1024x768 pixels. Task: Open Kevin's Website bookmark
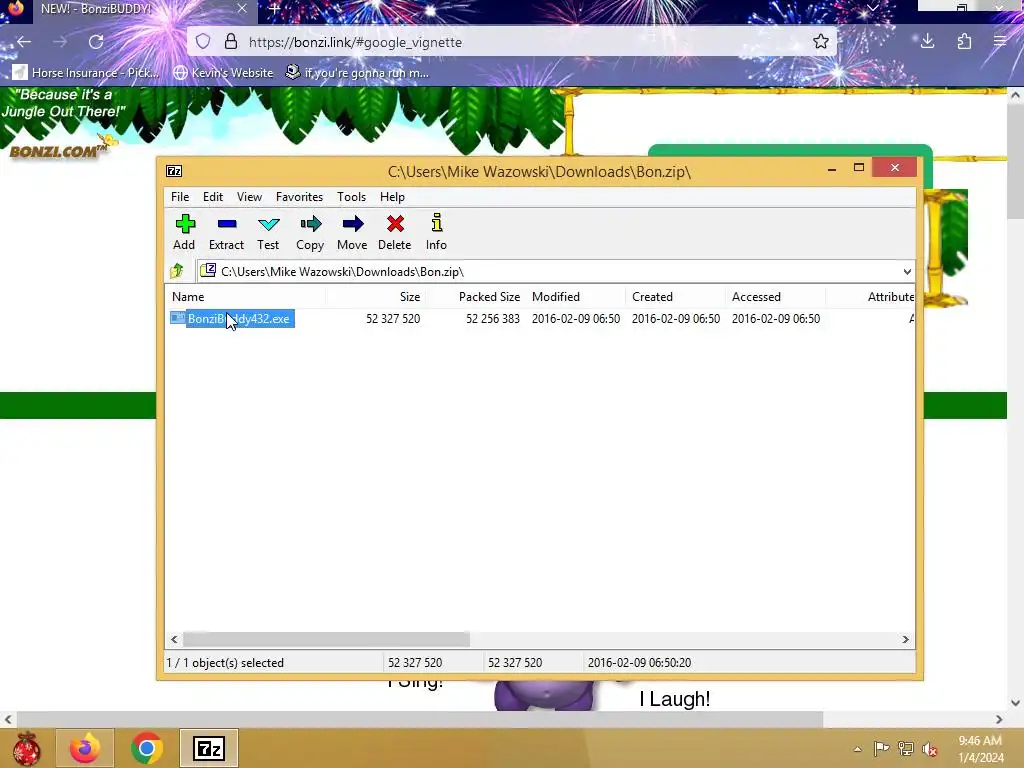coord(223,72)
